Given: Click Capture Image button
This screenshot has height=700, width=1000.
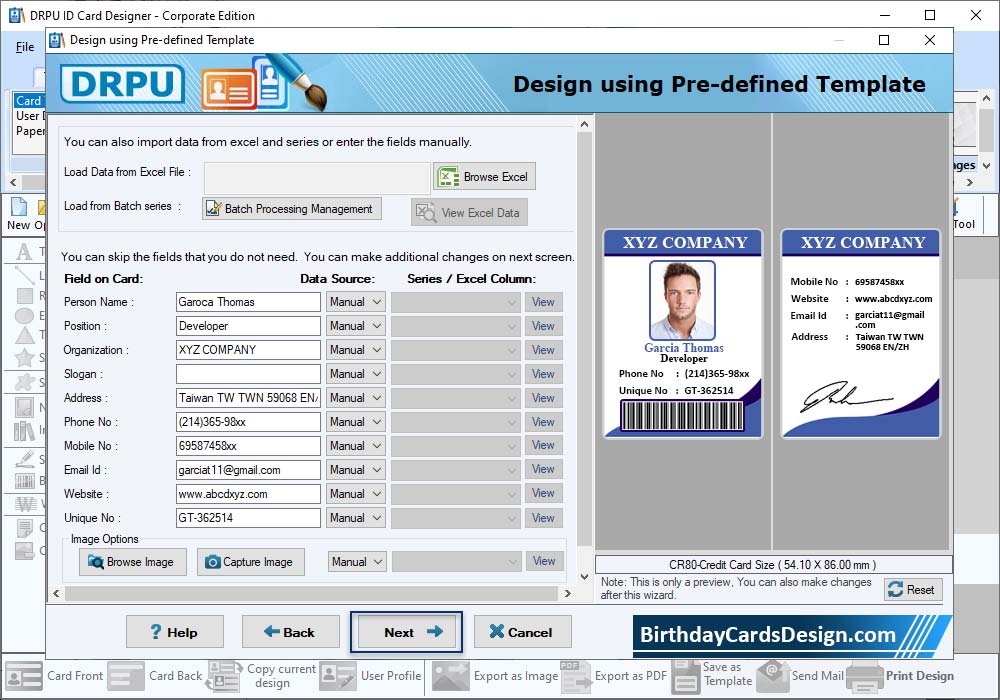Looking at the screenshot, I should [x=251, y=562].
